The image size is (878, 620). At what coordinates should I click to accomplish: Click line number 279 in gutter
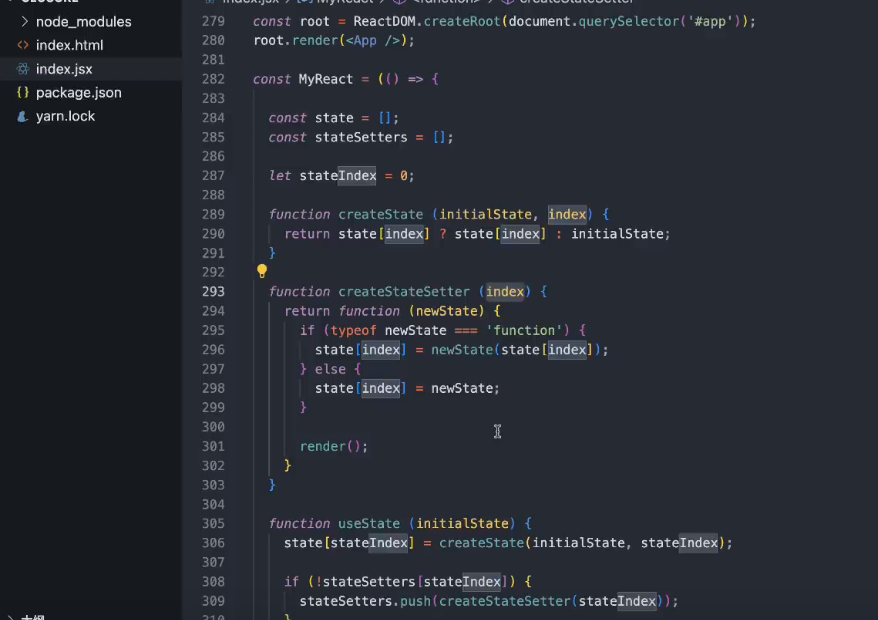pos(213,21)
